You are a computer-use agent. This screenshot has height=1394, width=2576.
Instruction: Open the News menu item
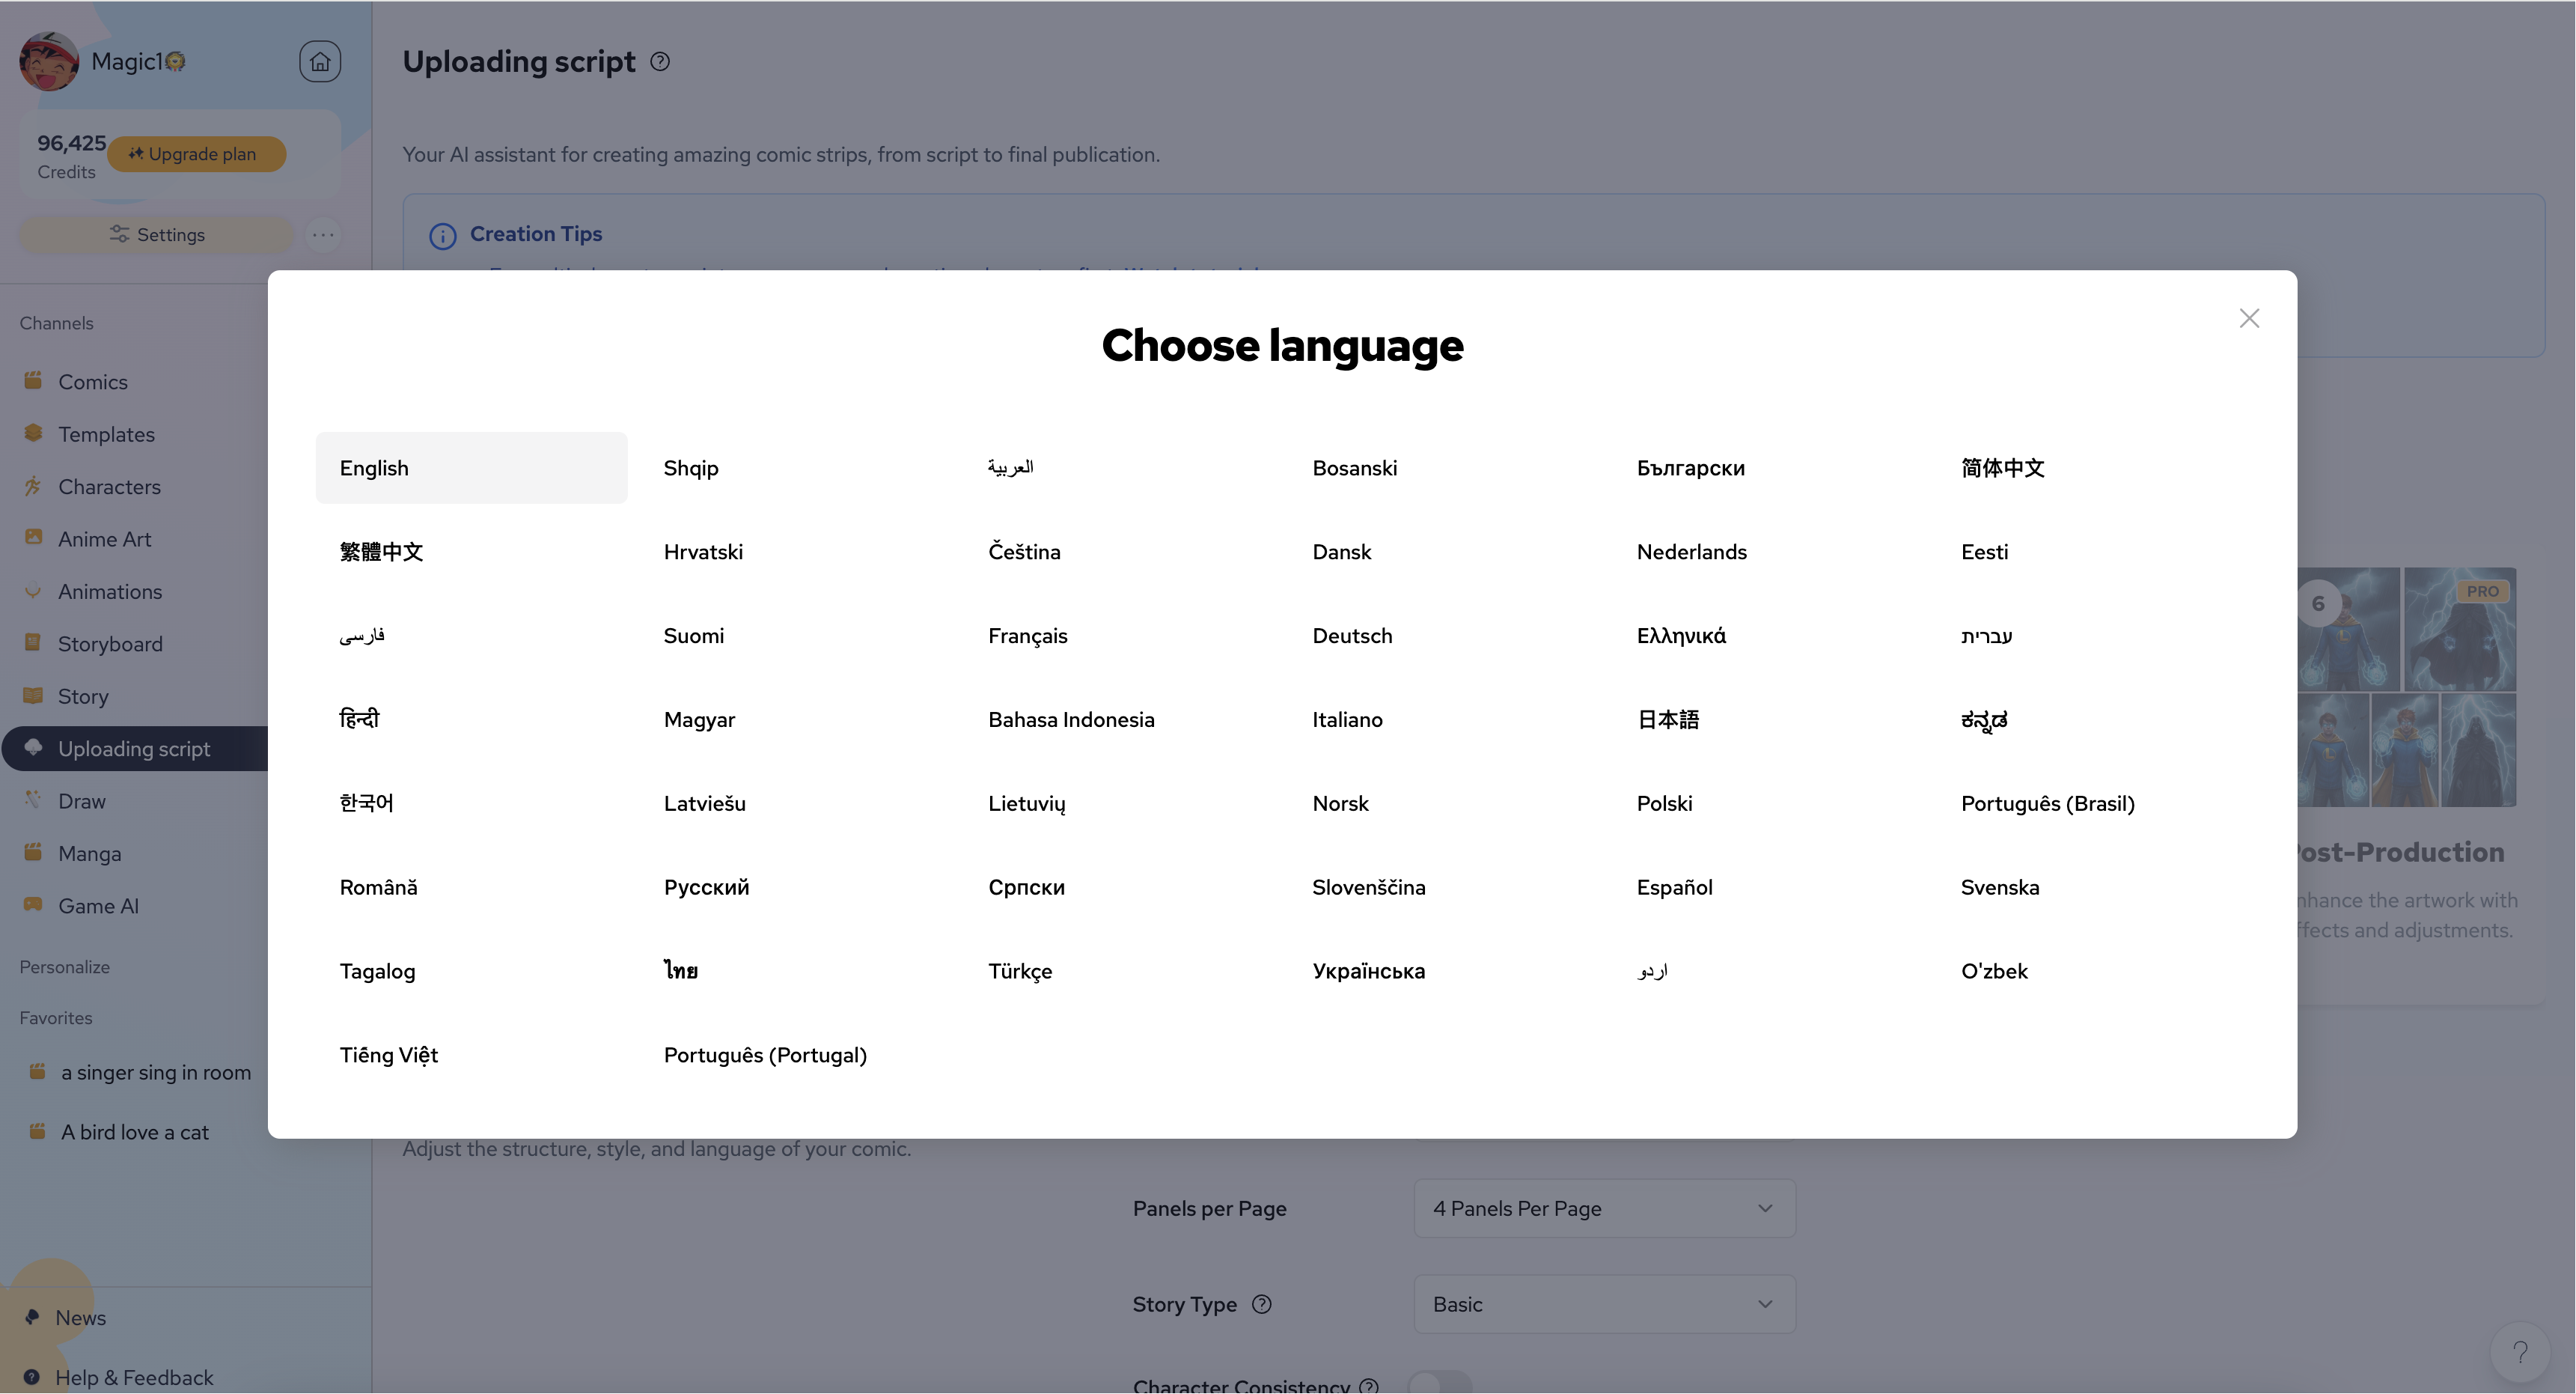click(x=79, y=1317)
